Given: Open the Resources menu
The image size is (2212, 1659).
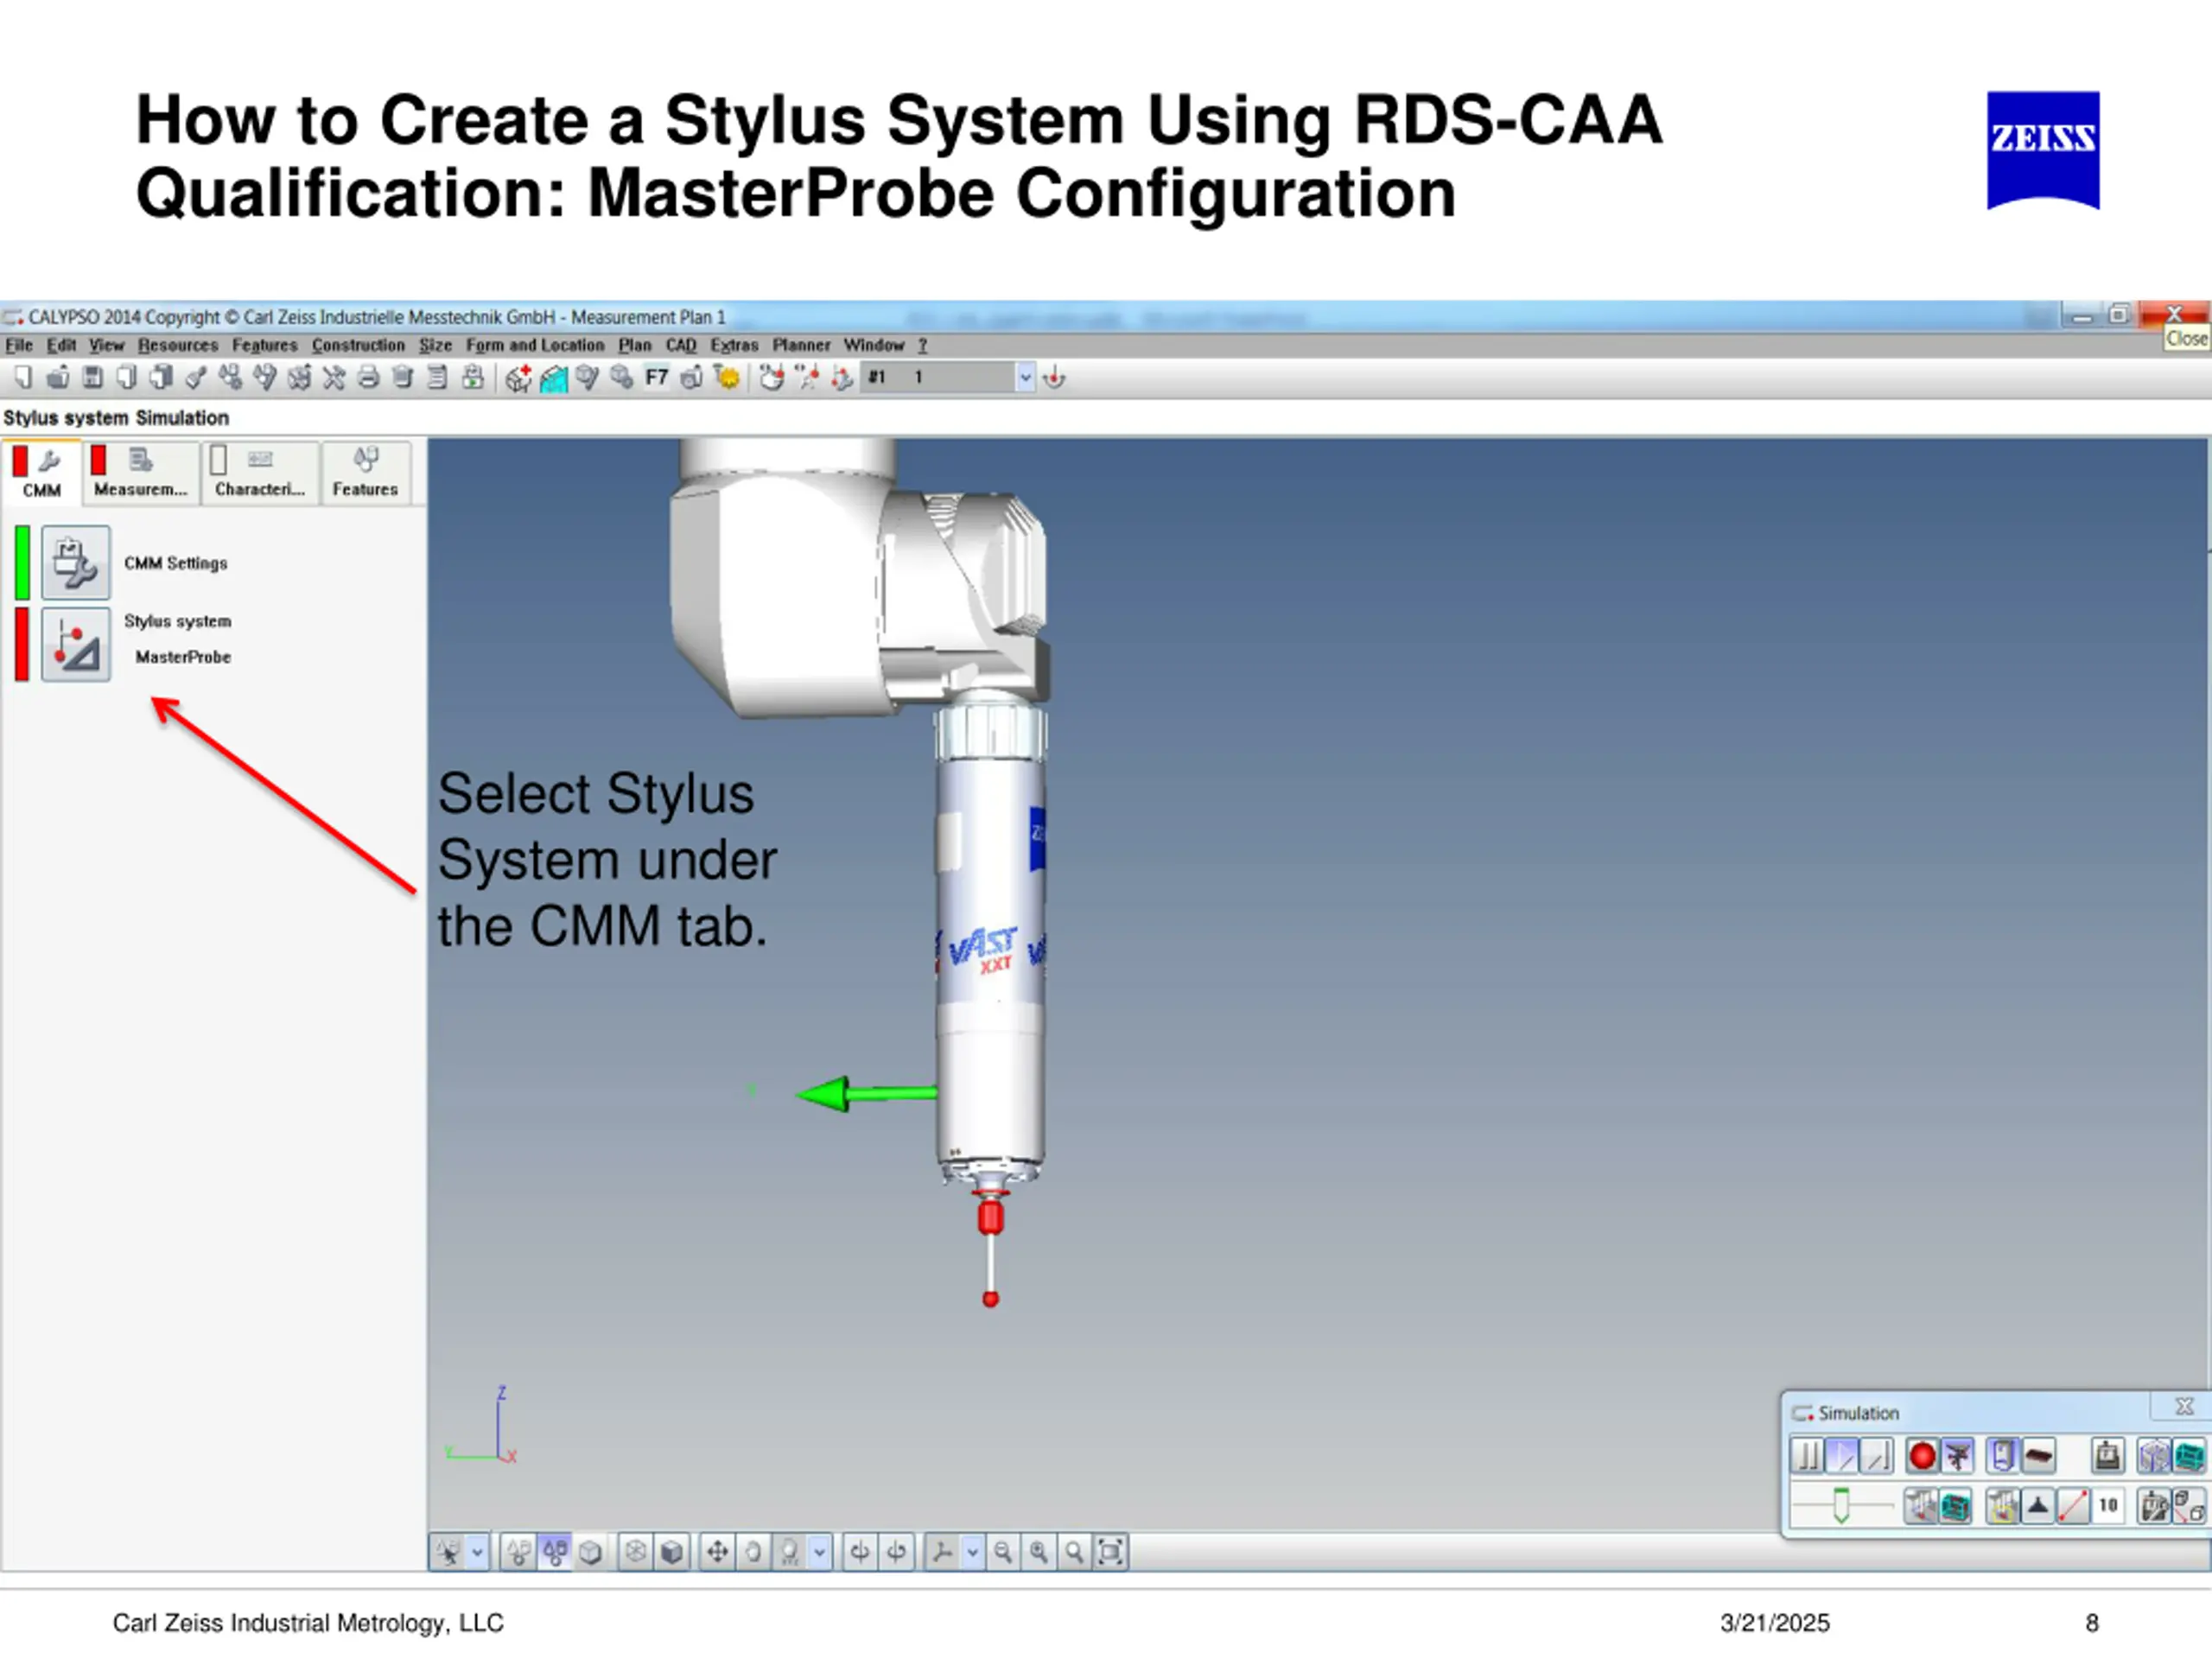Looking at the screenshot, I should 177,345.
